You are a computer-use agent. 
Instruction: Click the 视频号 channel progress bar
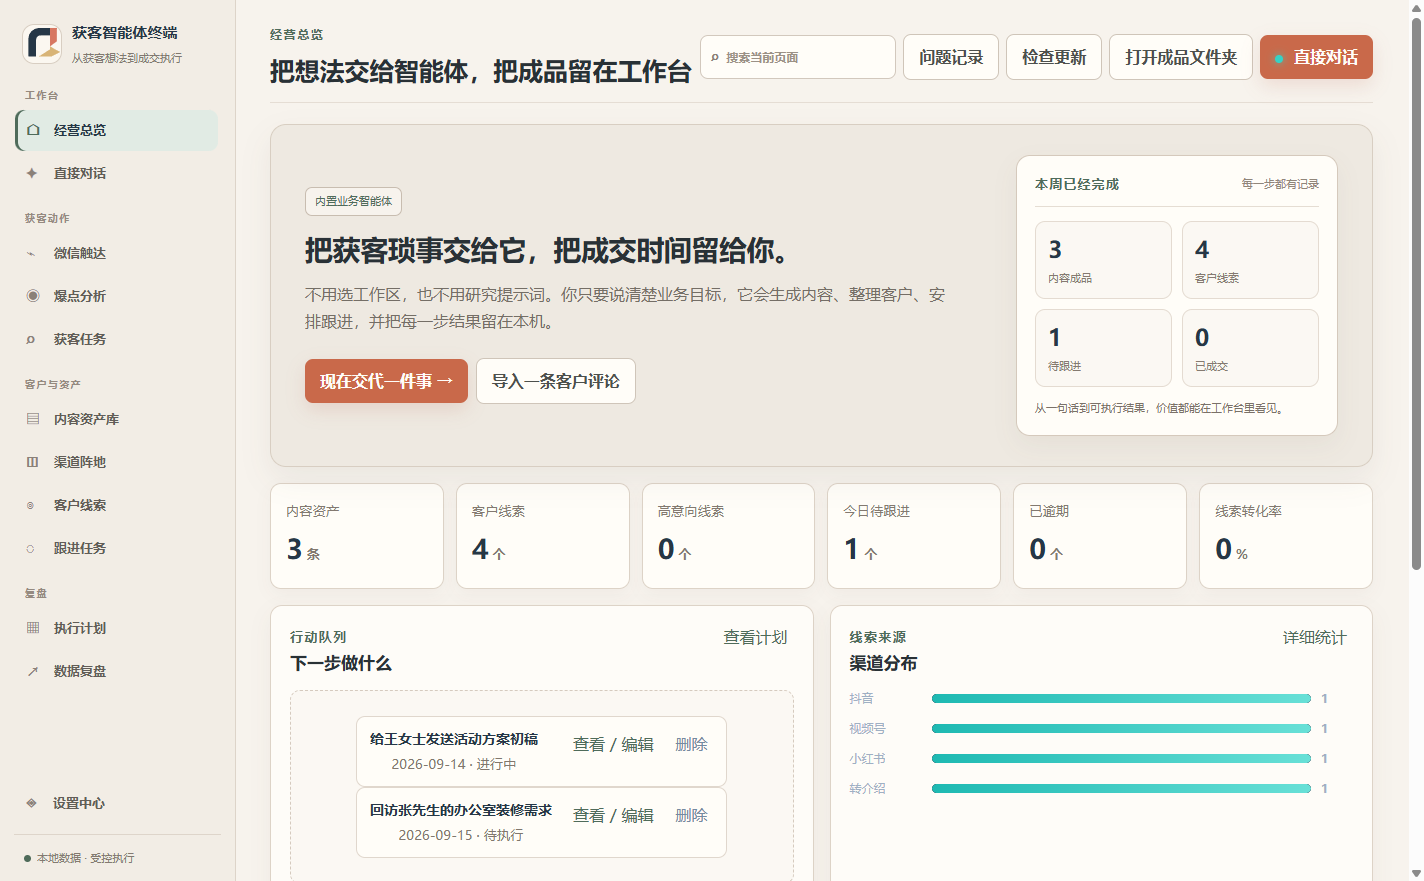tap(1121, 728)
